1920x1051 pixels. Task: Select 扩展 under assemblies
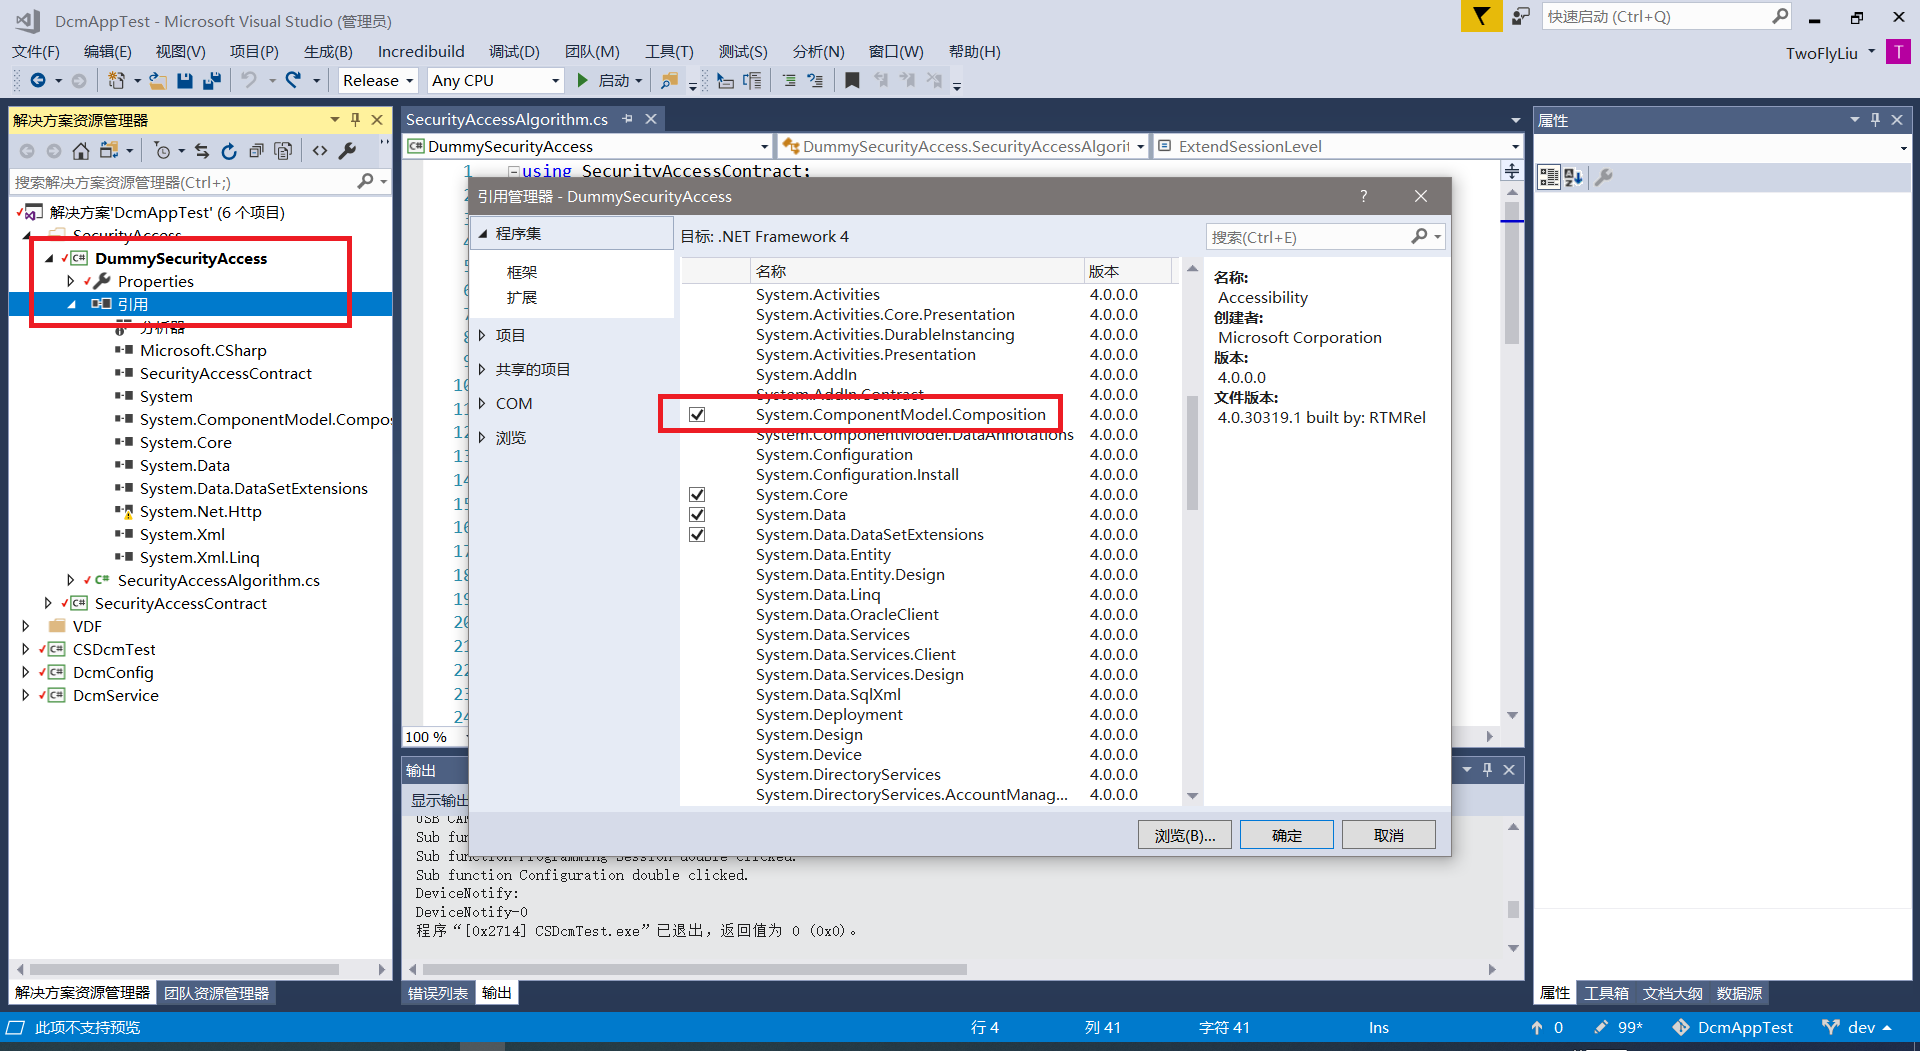pos(522,298)
